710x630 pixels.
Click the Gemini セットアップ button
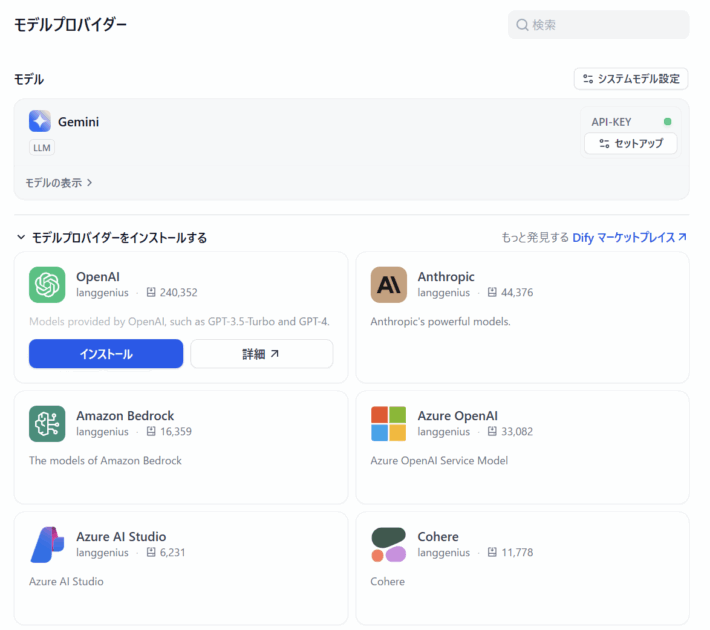tap(631, 144)
